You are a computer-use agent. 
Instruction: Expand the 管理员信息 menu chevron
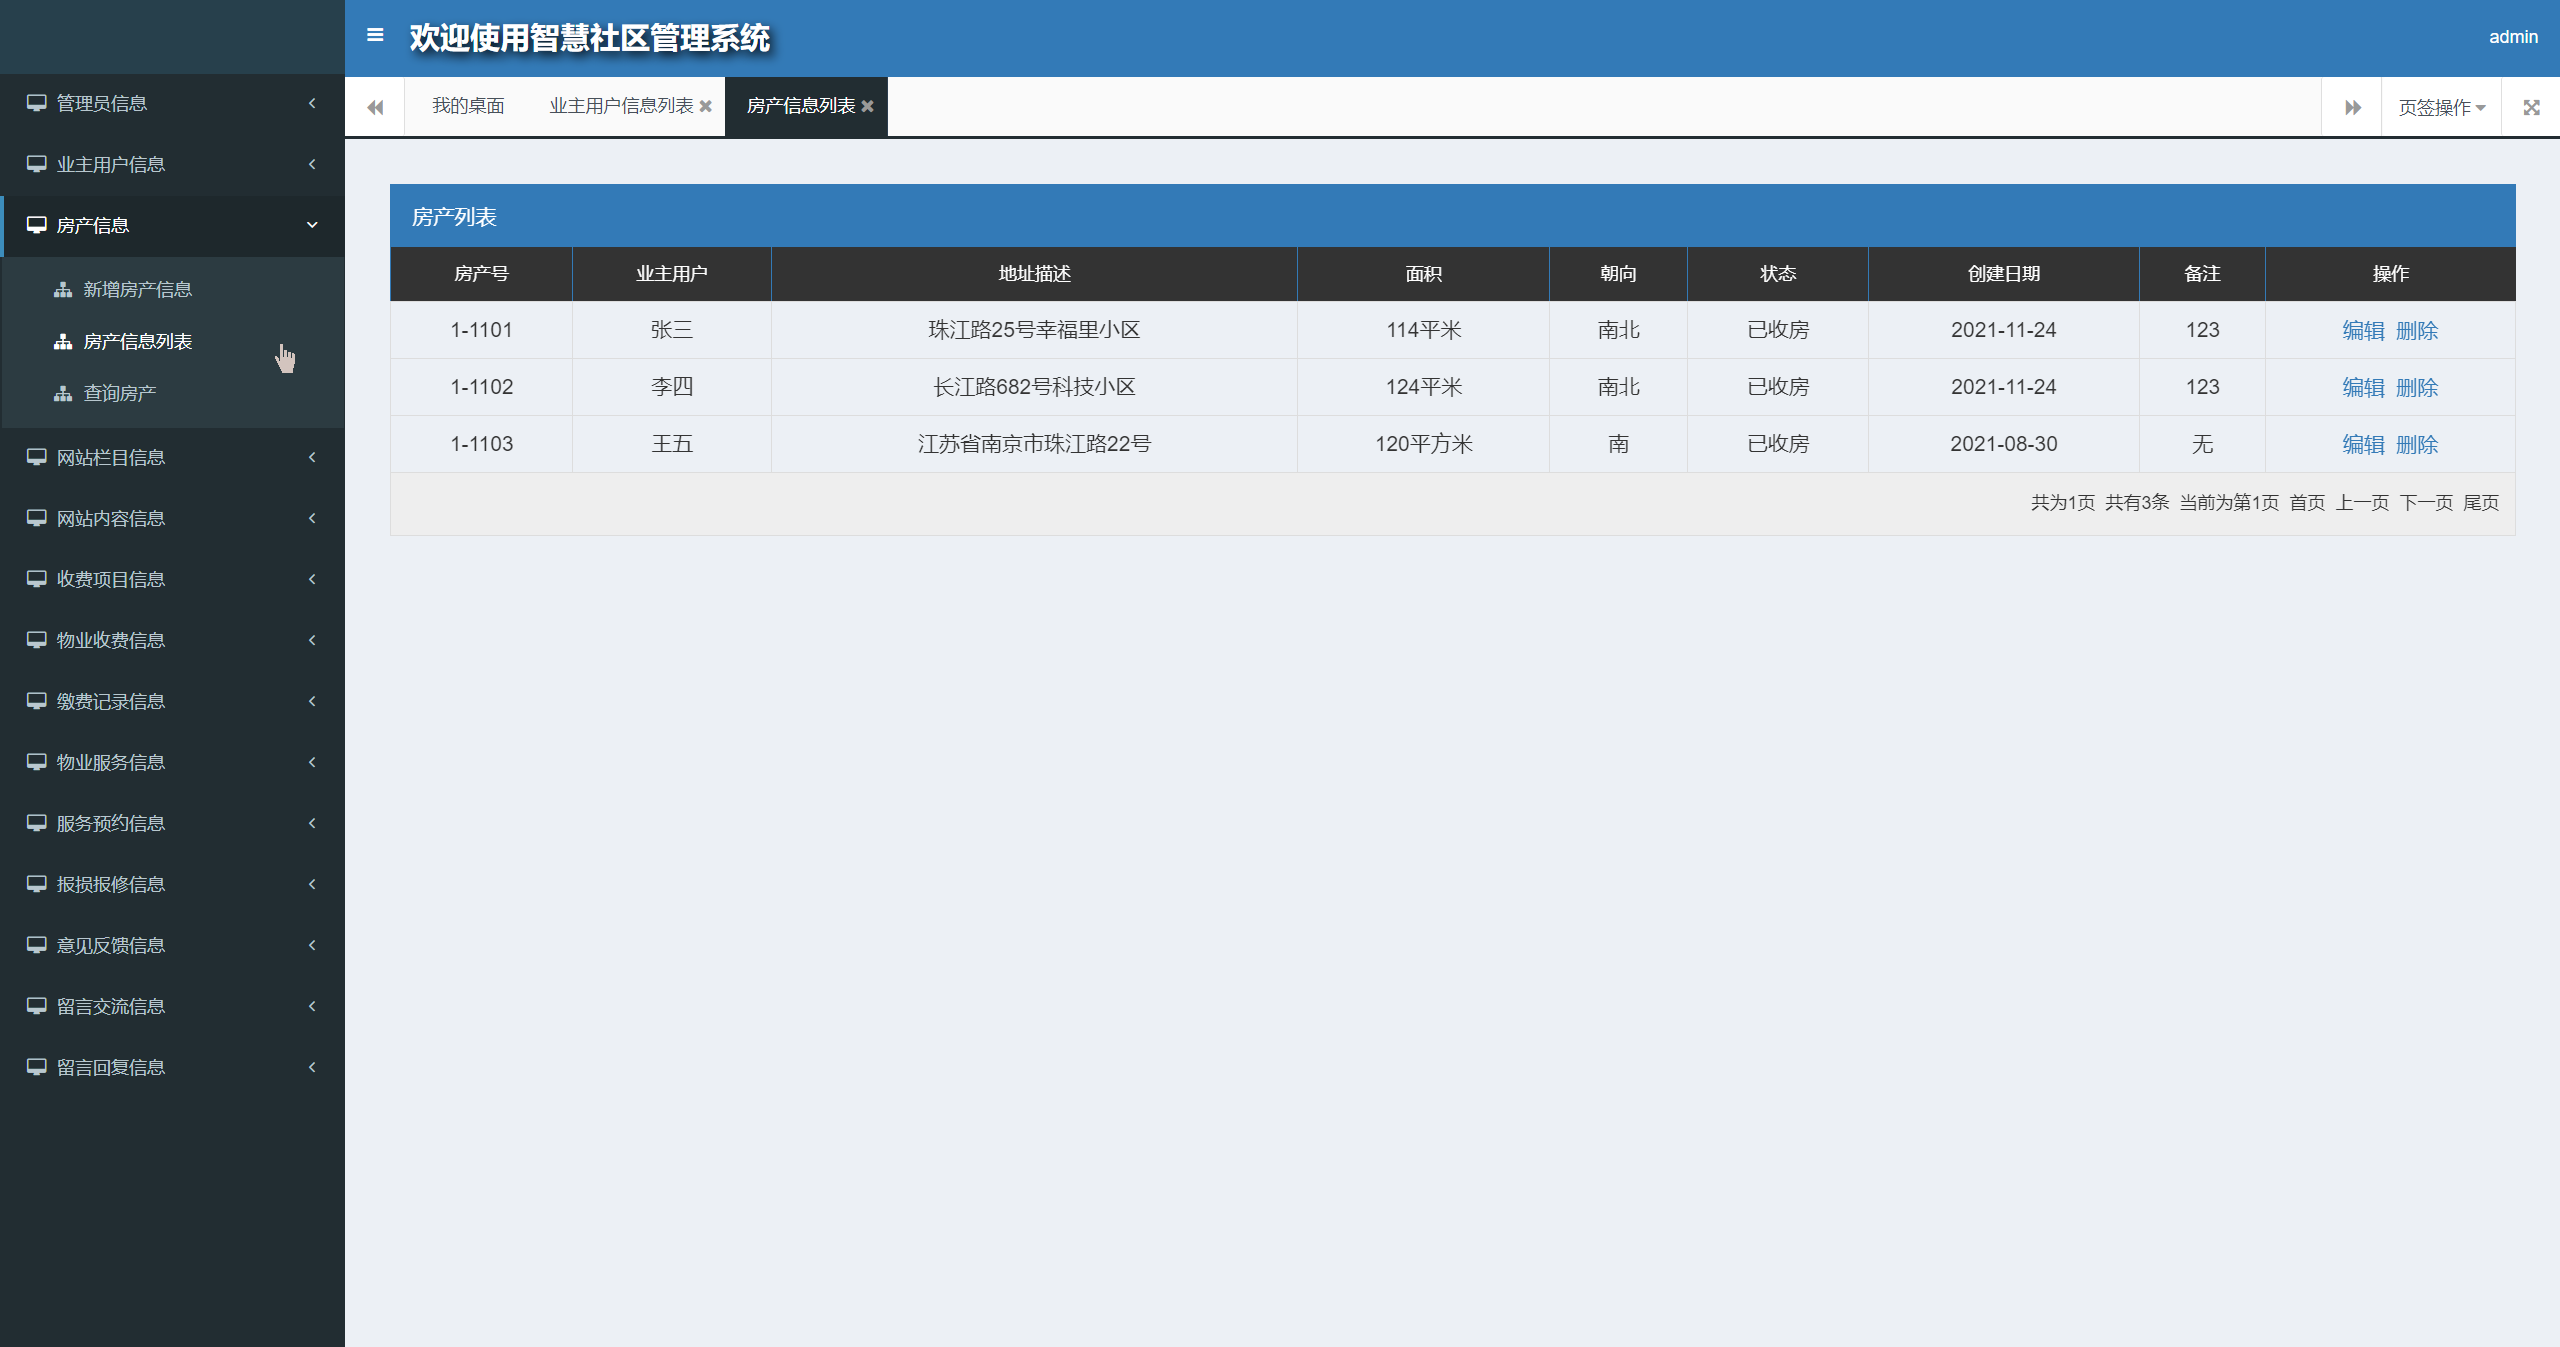312,103
